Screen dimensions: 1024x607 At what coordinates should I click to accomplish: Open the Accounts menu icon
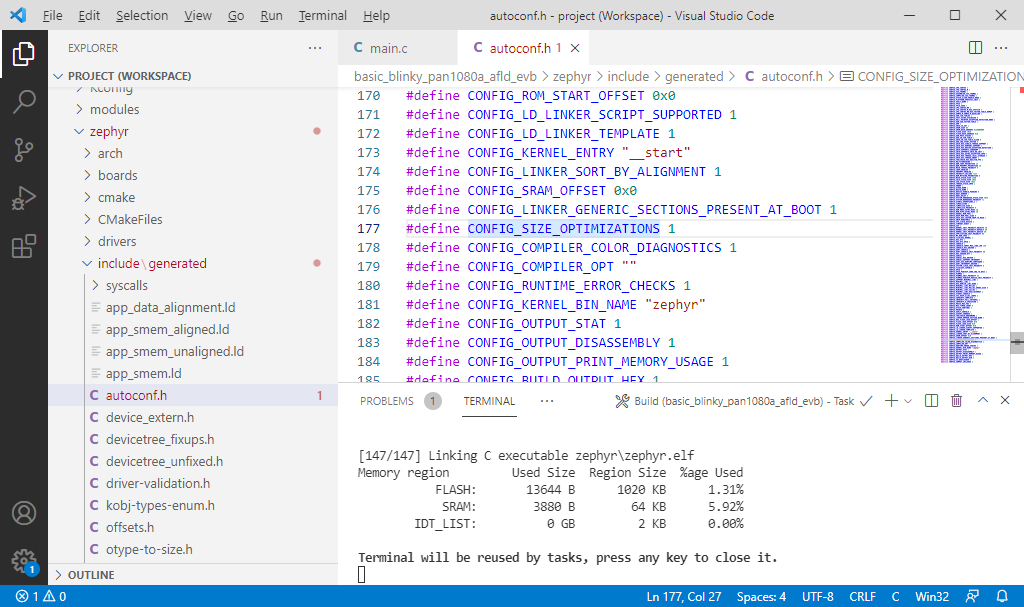[x=24, y=514]
